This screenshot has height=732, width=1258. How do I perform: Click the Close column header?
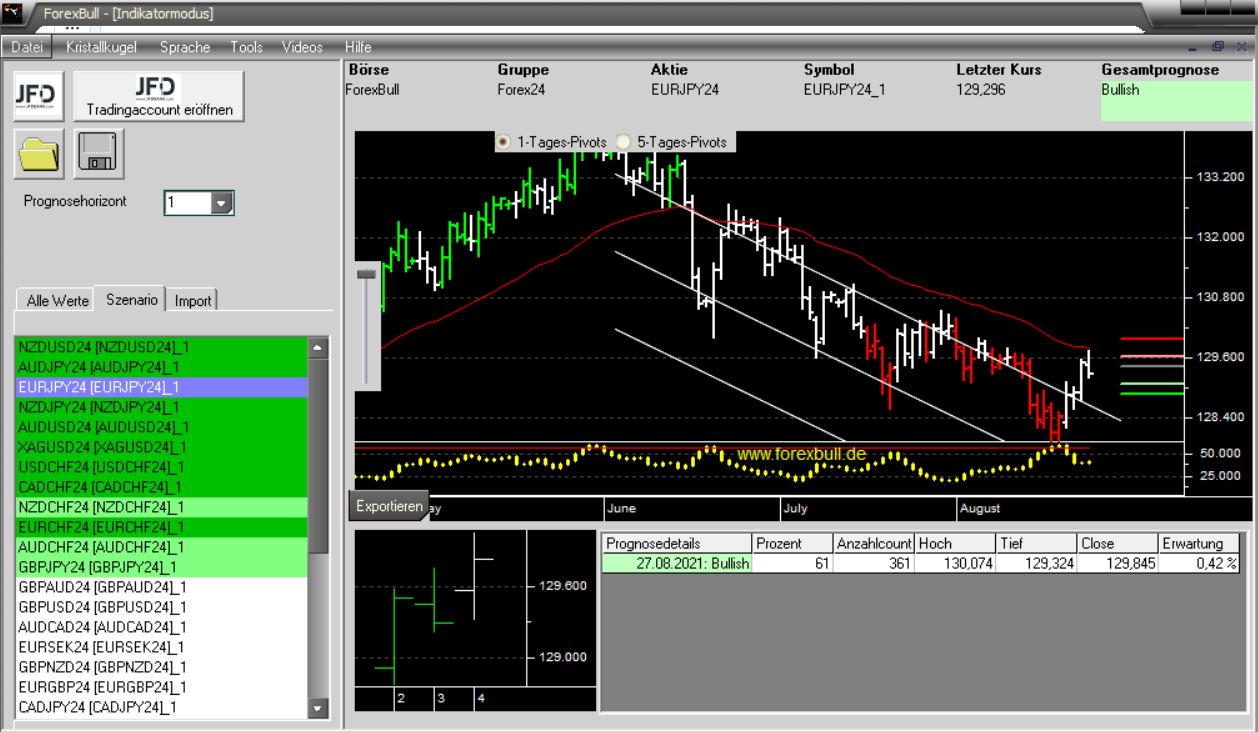pyautogui.click(x=1118, y=544)
